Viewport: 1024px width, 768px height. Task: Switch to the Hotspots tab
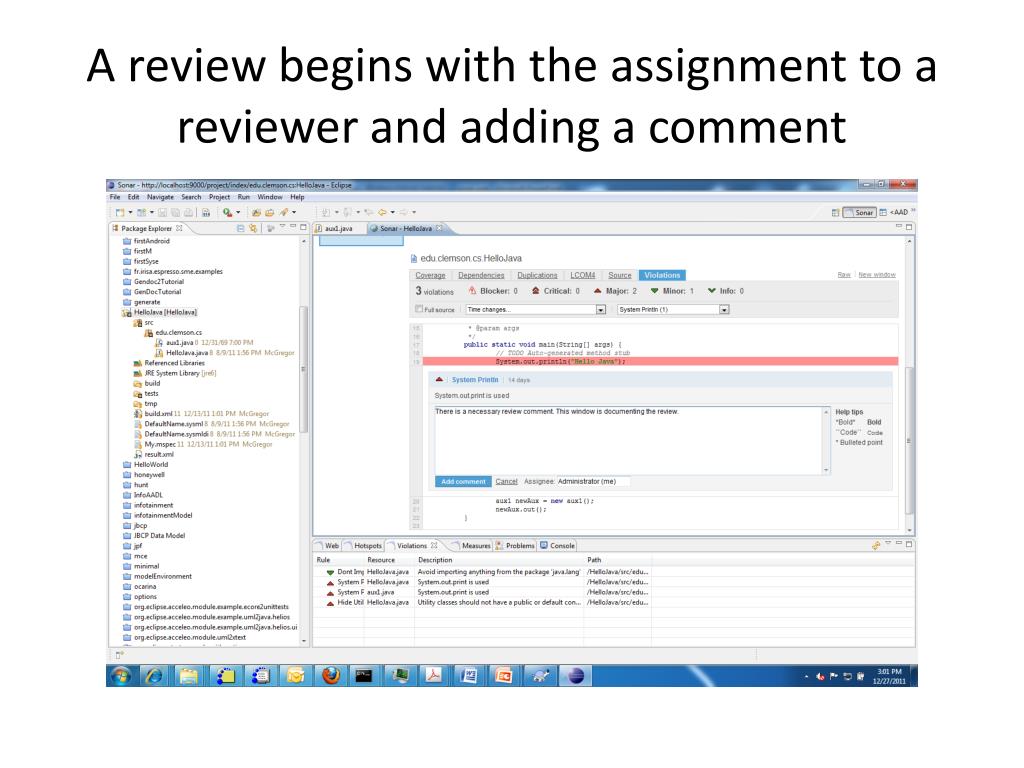point(365,545)
